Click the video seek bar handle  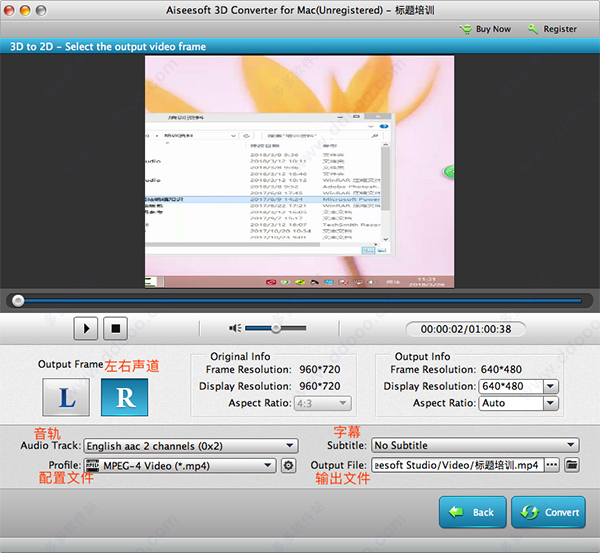point(18,301)
